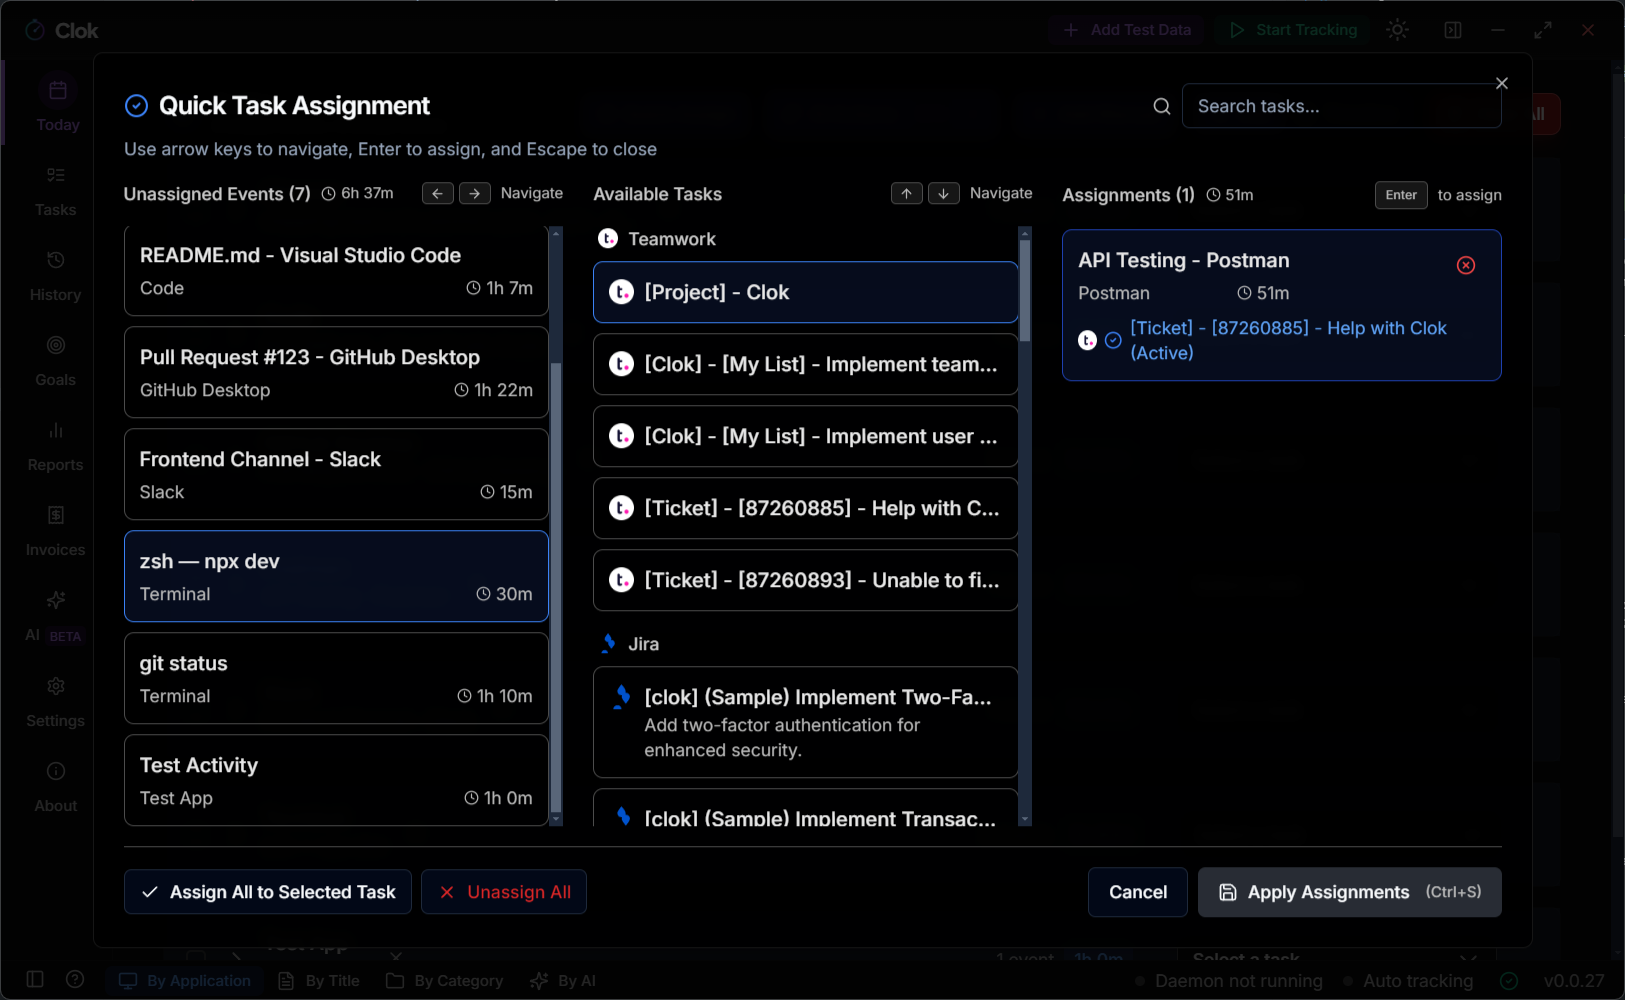Click the Unassign All button
The height and width of the screenshot is (1000, 1625).
pyautogui.click(x=504, y=892)
